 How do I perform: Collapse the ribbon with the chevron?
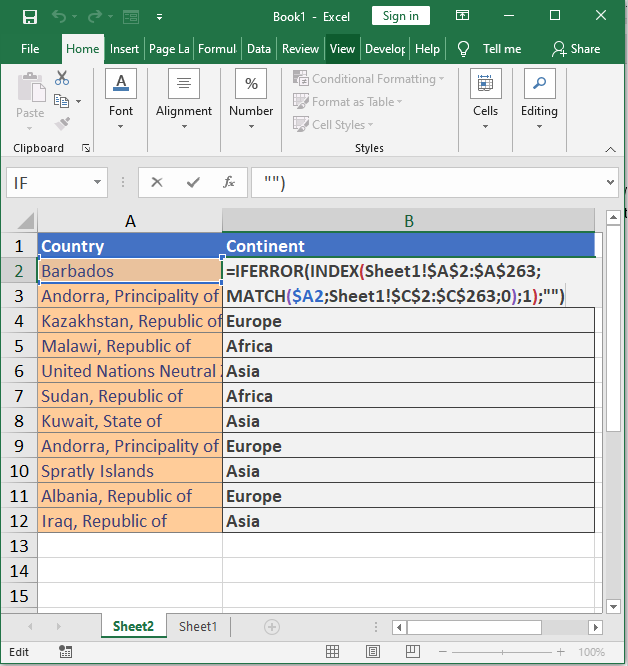(x=610, y=149)
